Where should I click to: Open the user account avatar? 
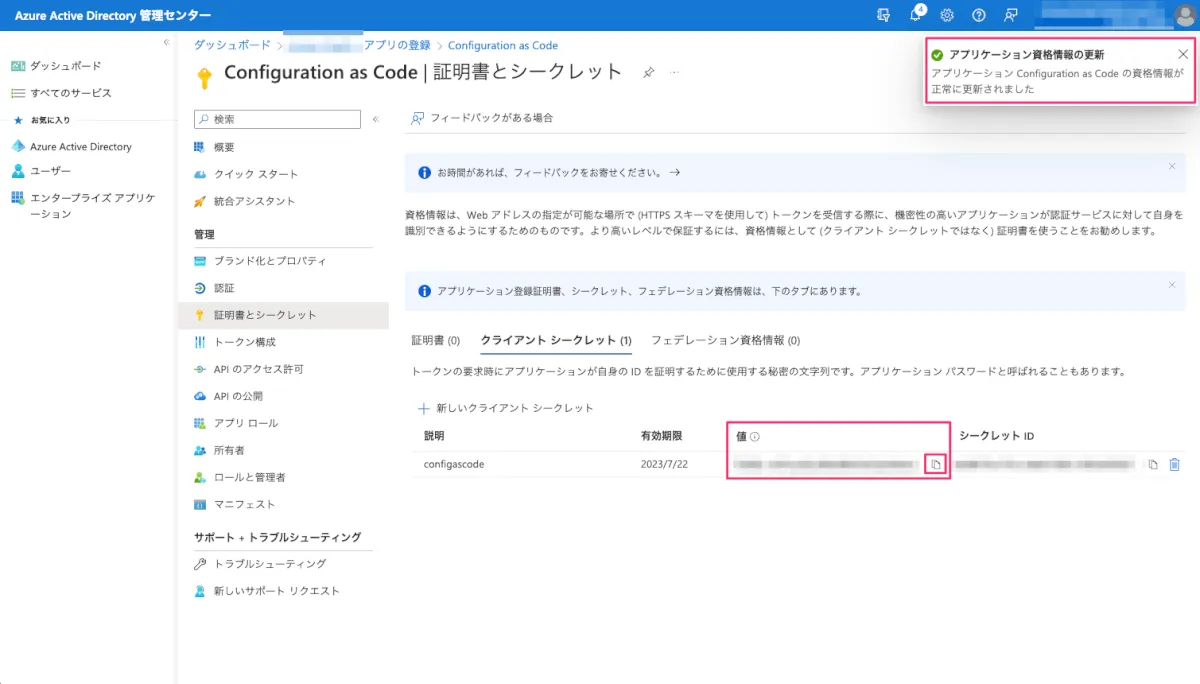pyautogui.click(x=1184, y=15)
